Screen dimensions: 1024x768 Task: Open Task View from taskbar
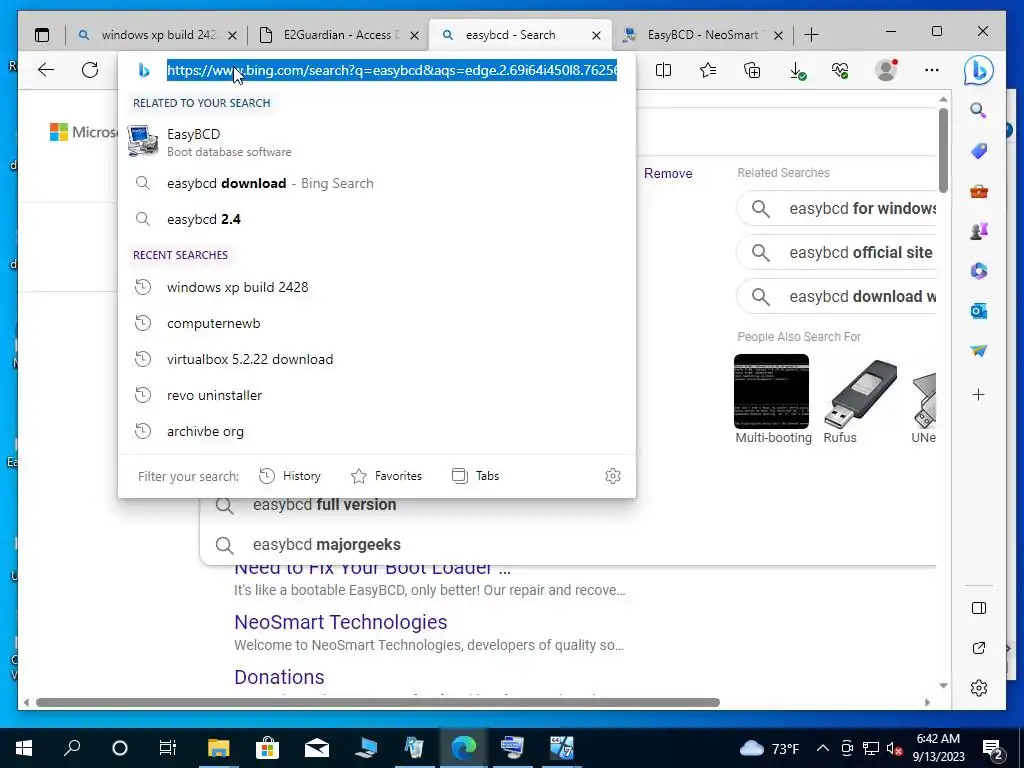pyautogui.click(x=168, y=748)
